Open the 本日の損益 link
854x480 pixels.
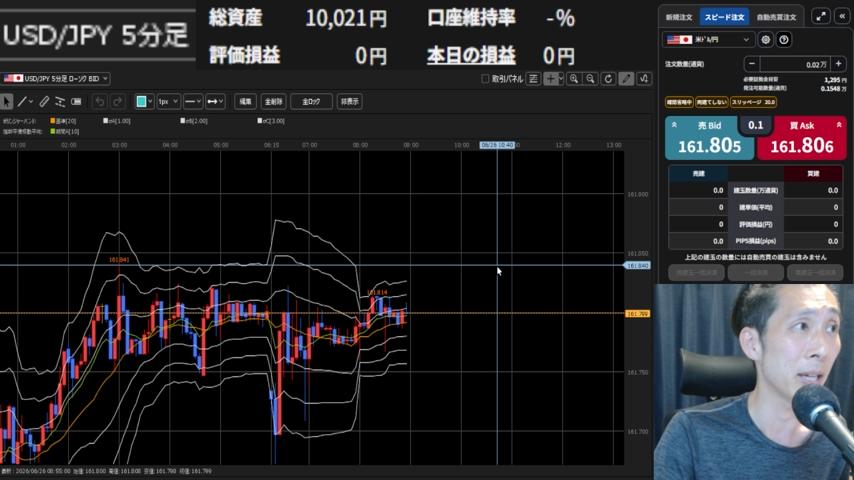(x=471, y=55)
